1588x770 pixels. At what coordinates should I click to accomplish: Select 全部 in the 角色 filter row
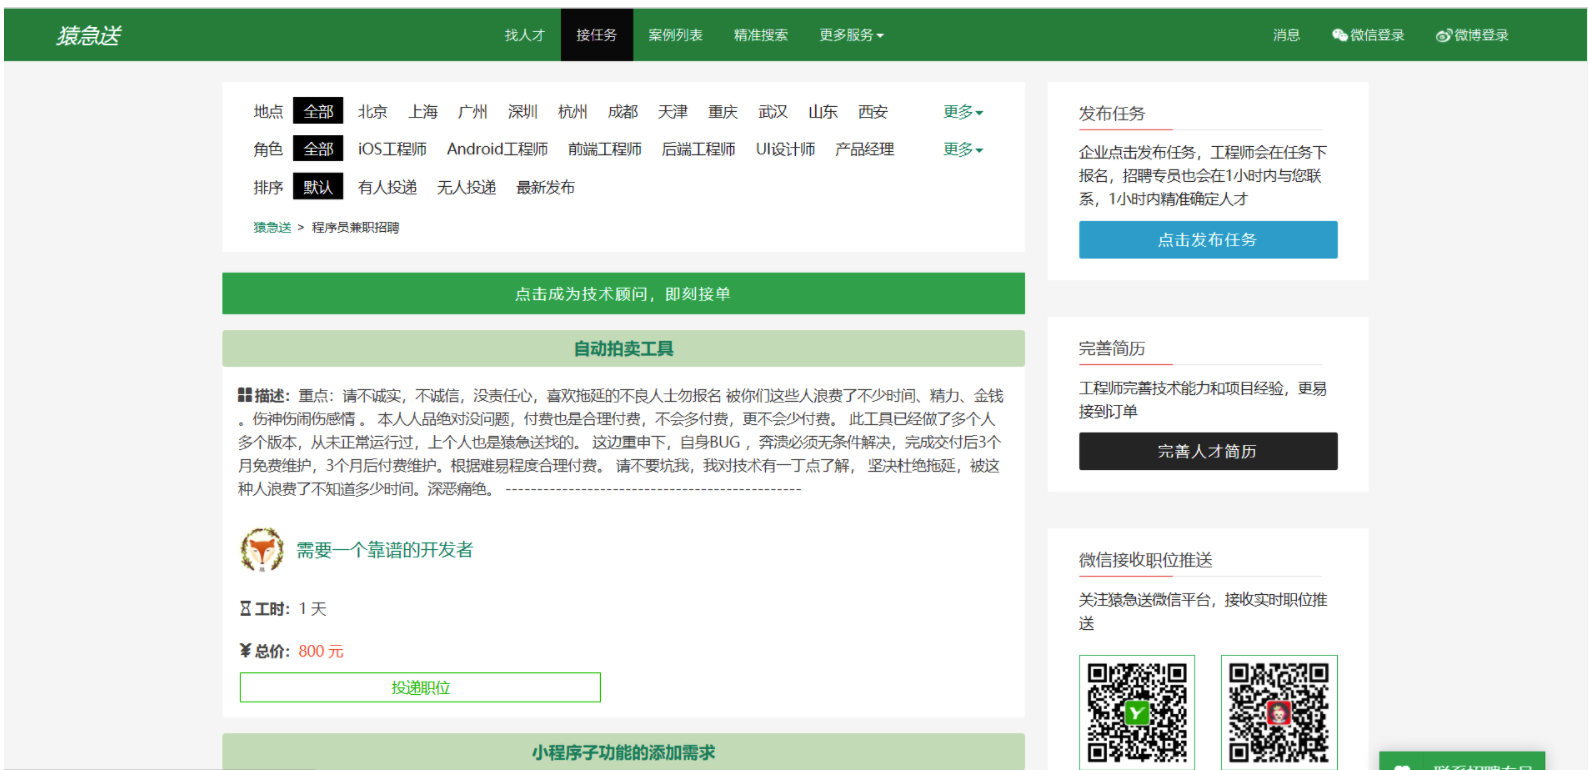pyautogui.click(x=318, y=148)
